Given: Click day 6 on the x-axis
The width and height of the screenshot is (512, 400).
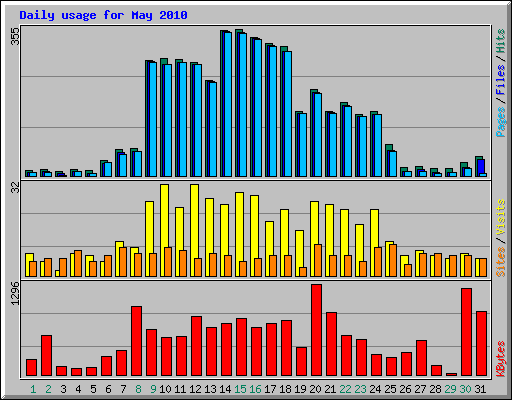Looking at the screenshot, I should click(x=108, y=389).
